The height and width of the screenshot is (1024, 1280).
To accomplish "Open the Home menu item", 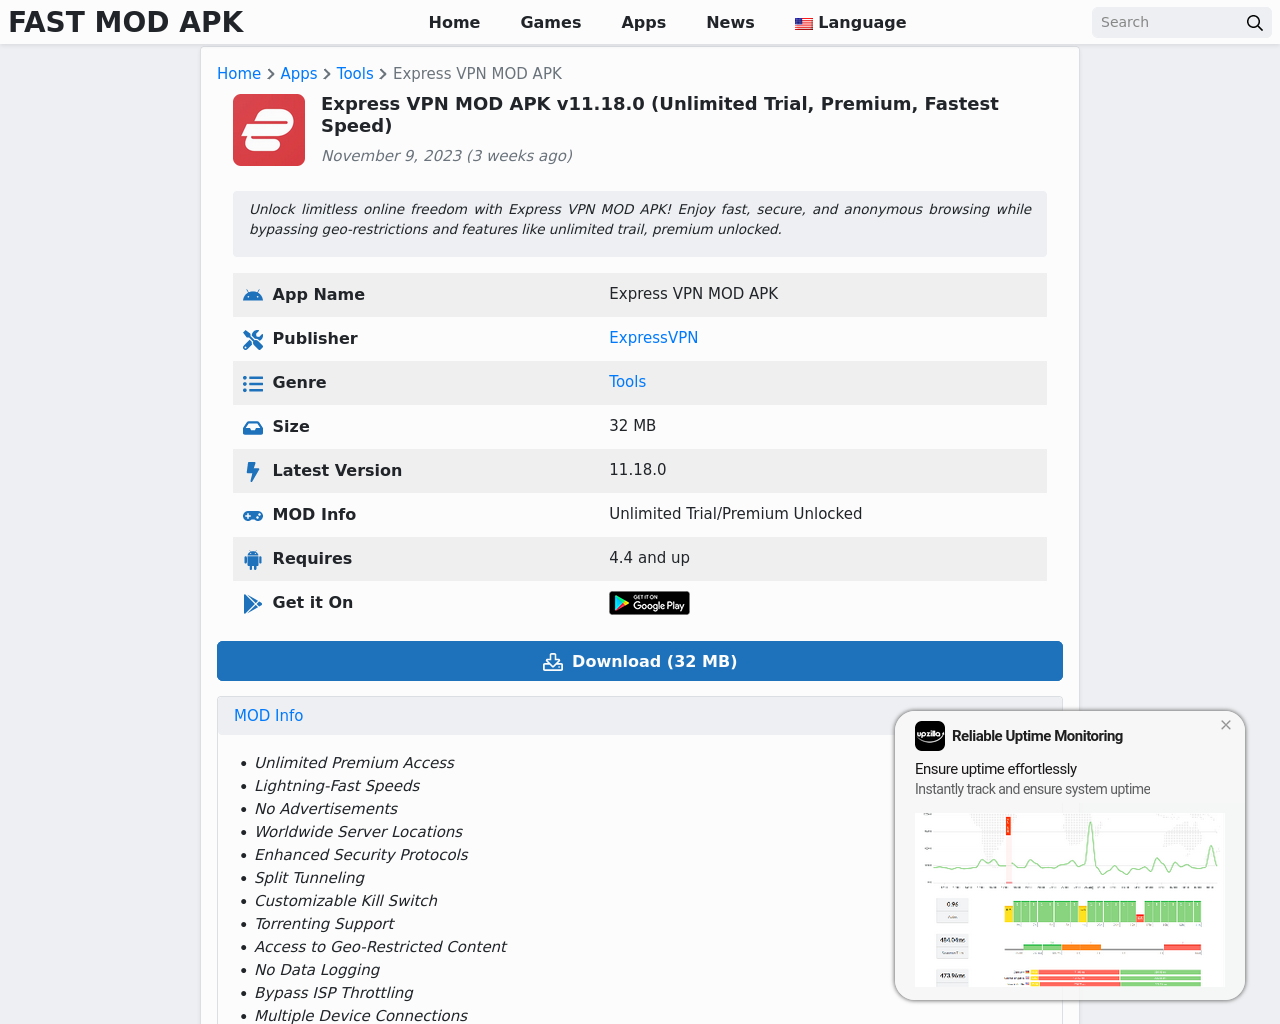I will (454, 22).
